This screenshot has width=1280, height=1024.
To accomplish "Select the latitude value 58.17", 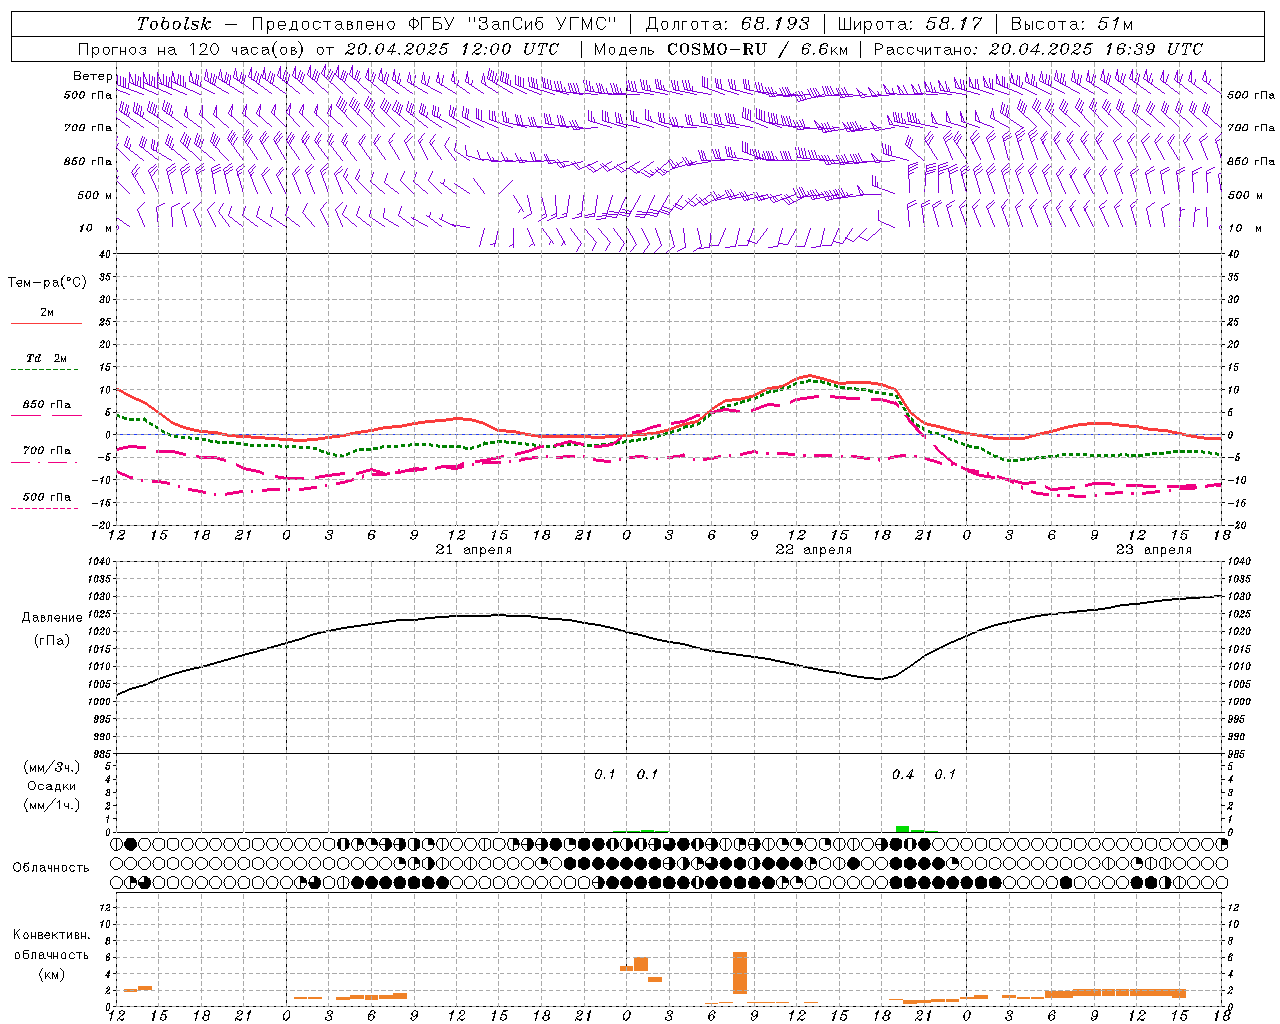I will [954, 24].
